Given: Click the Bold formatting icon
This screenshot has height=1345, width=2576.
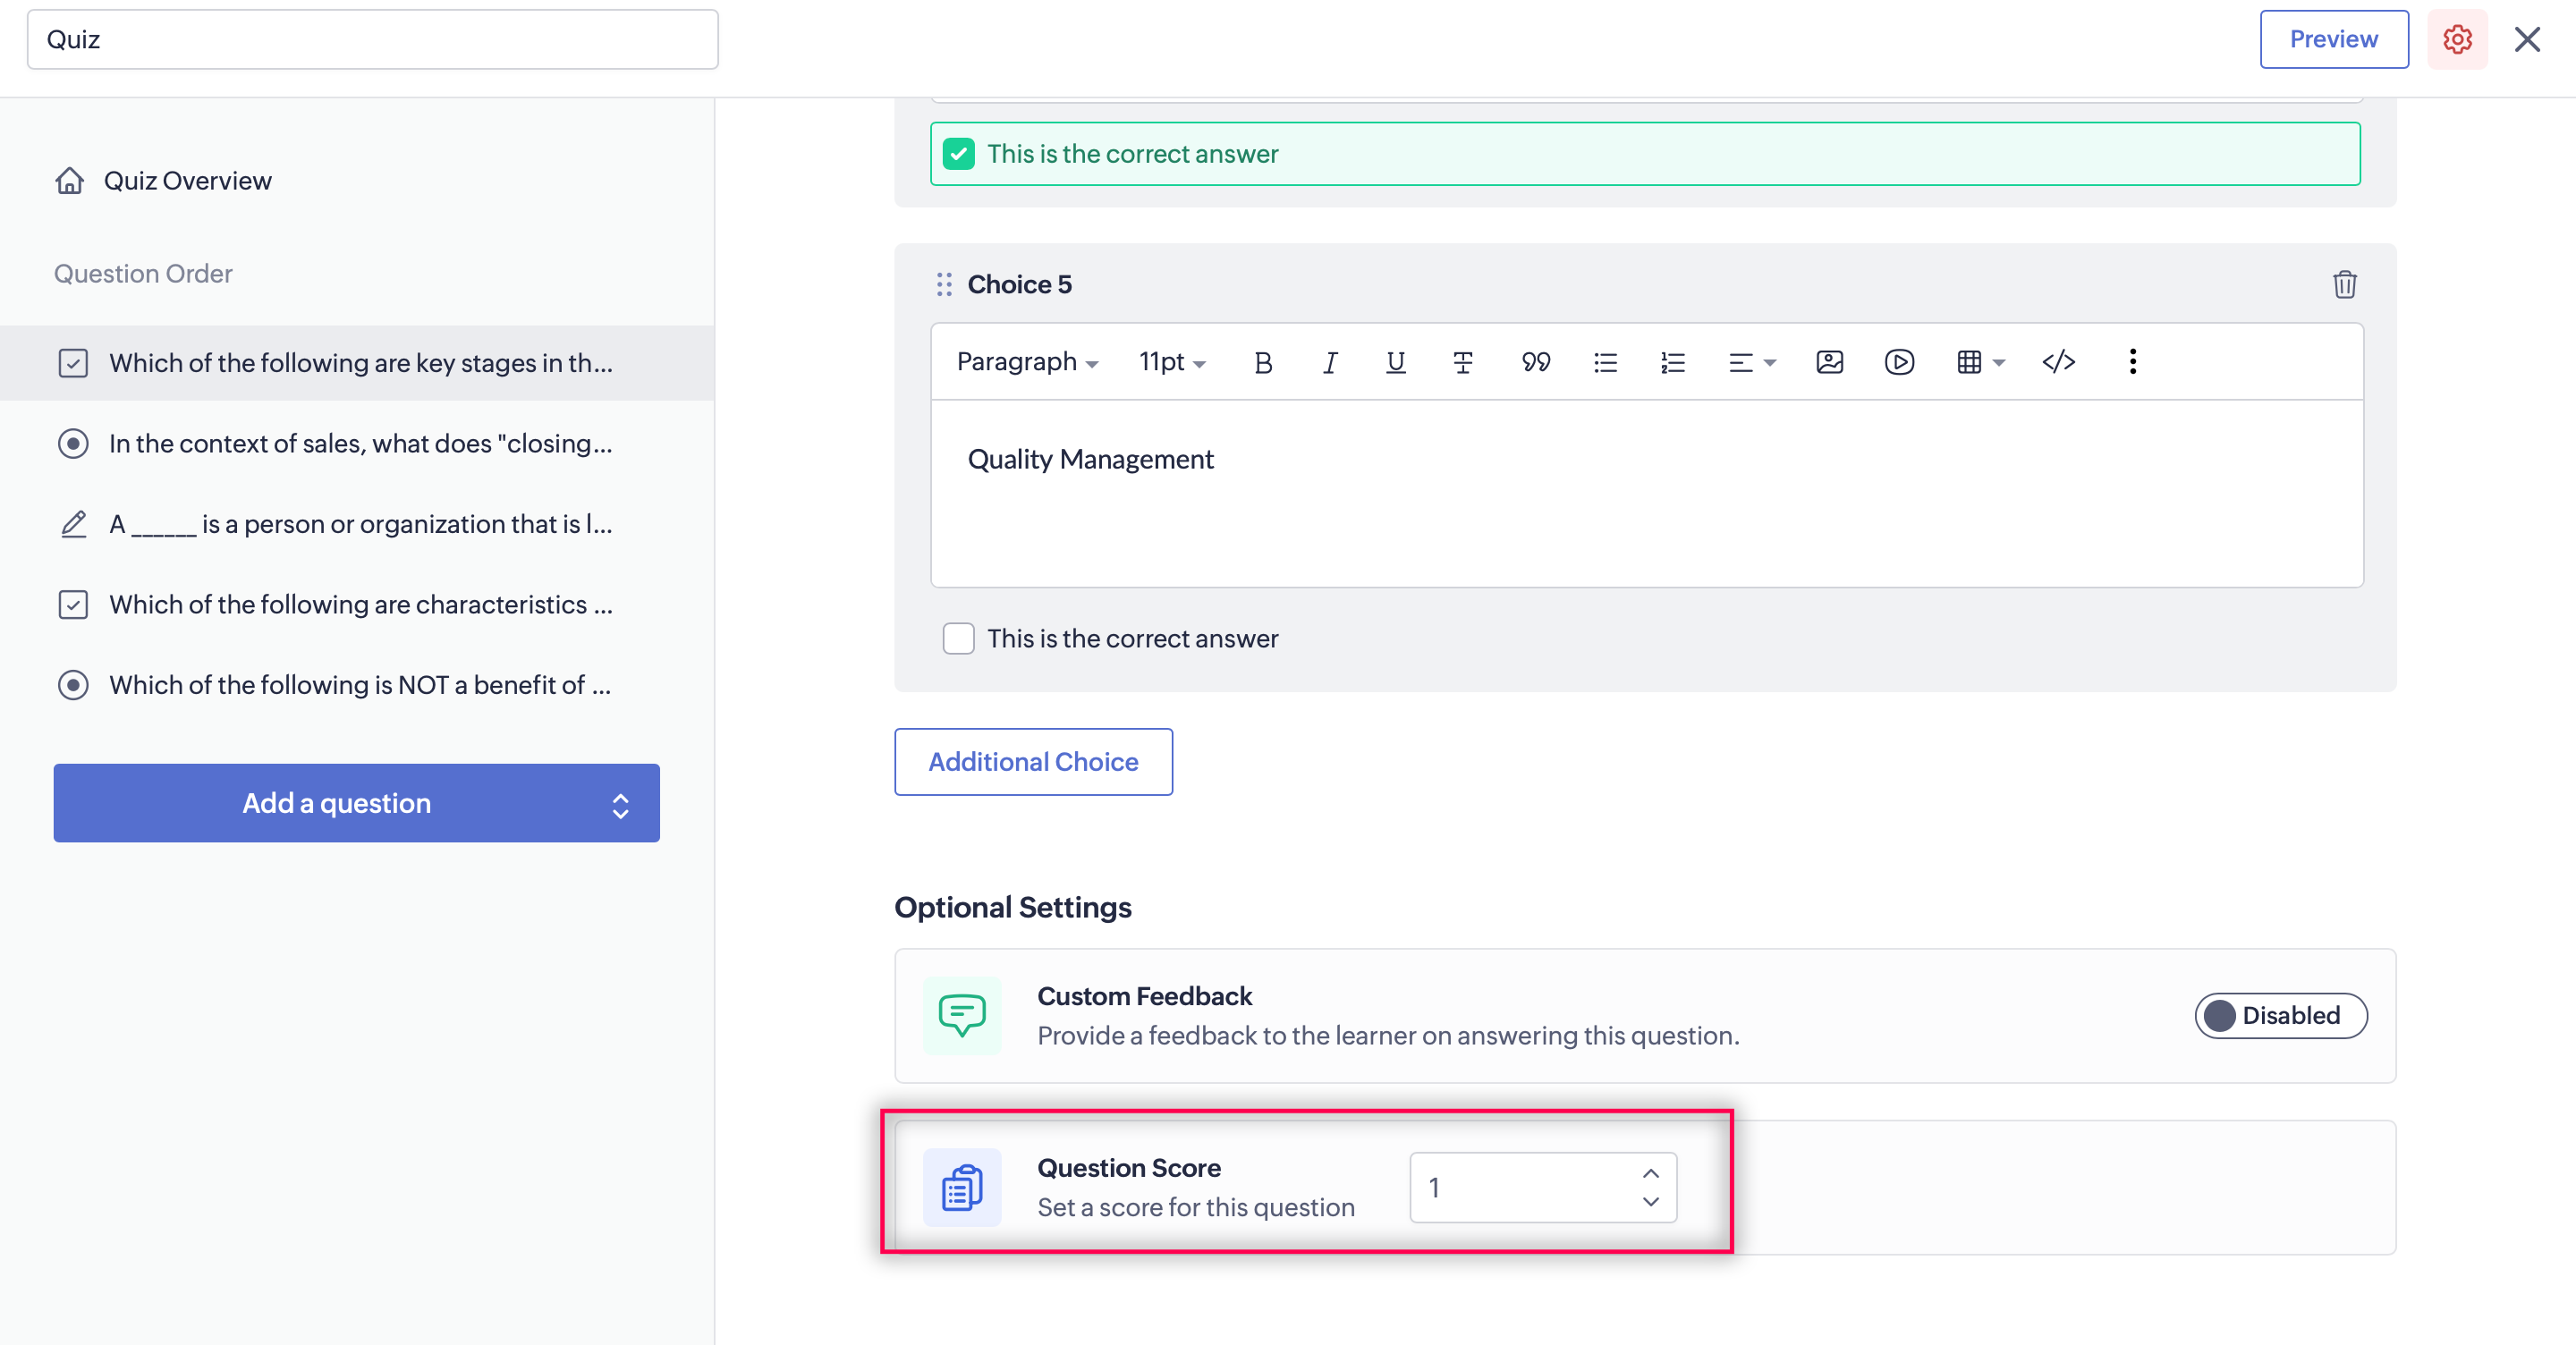Looking at the screenshot, I should (1263, 362).
